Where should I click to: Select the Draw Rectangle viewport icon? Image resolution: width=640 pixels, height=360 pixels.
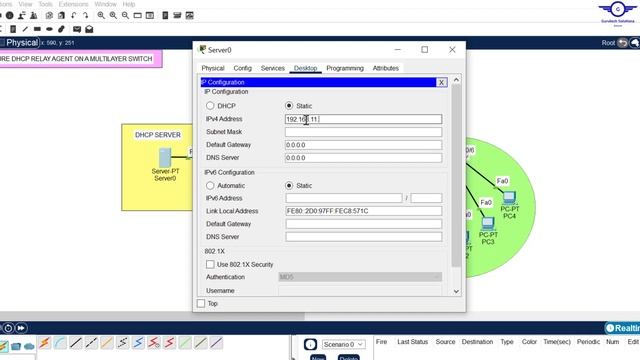(138, 16)
